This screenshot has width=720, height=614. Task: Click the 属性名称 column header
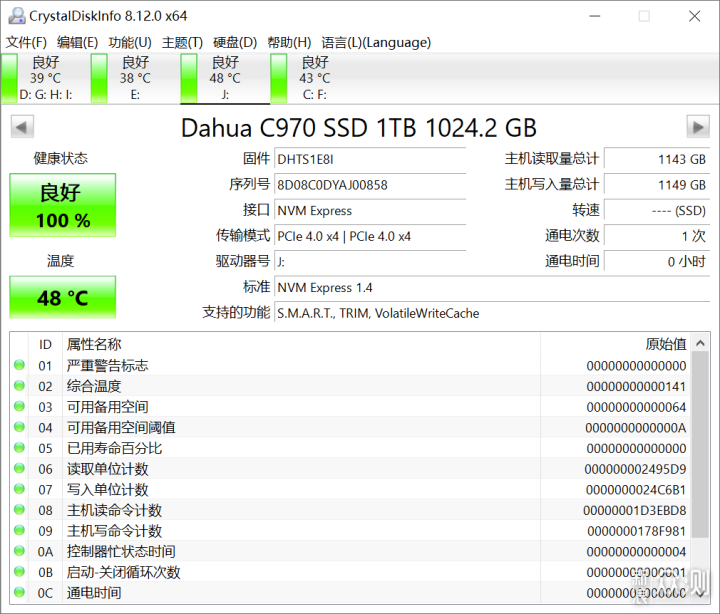[301, 344]
